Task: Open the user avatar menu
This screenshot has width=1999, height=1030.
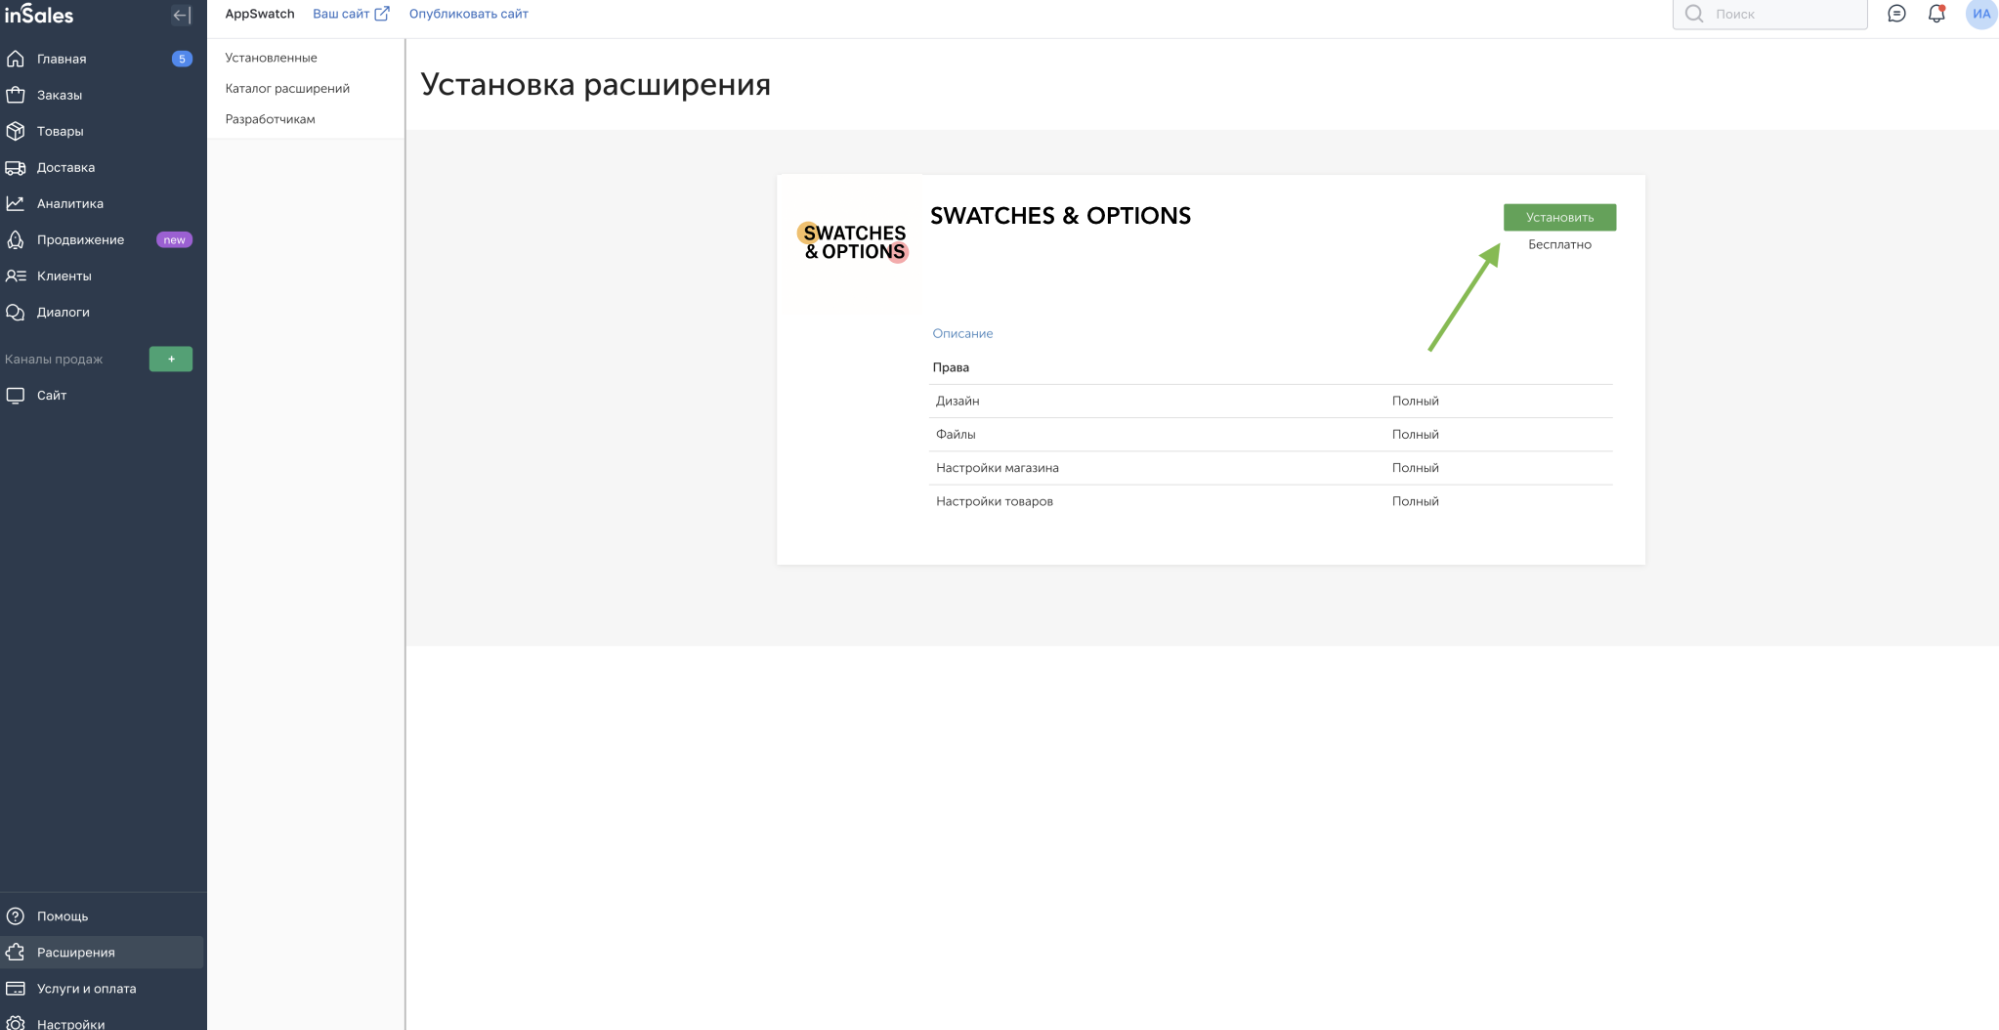Action: pyautogui.click(x=1980, y=14)
